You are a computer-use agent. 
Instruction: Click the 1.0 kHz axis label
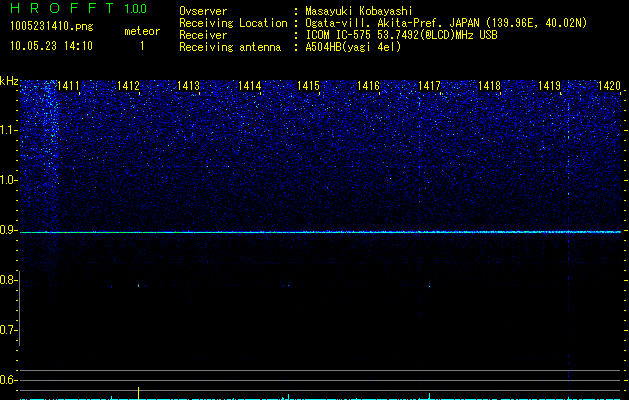tap(9, 180)
